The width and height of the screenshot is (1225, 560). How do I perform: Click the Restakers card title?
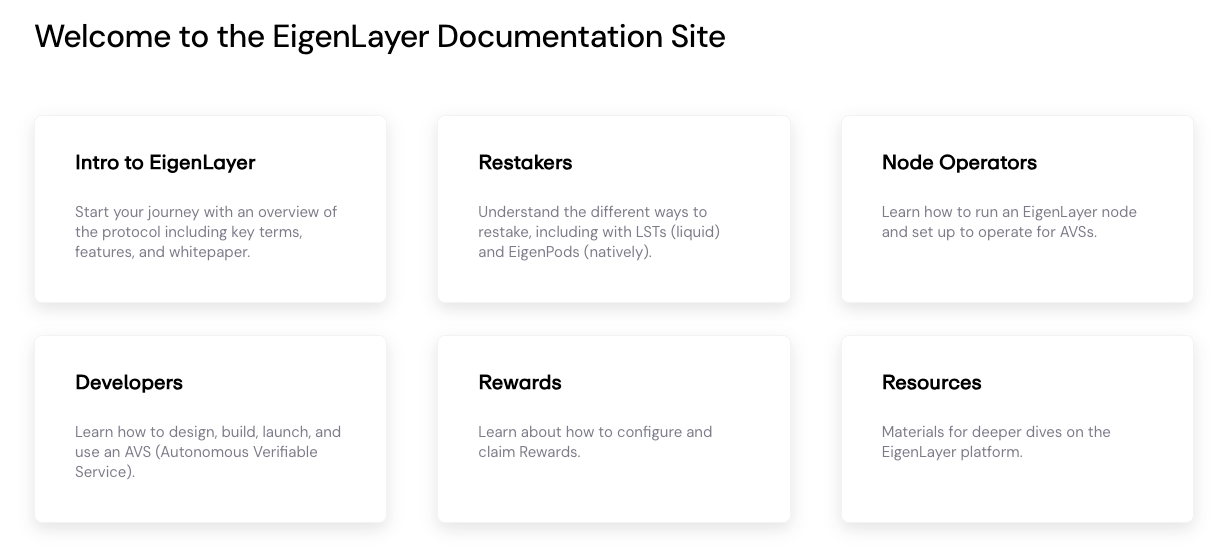[525, 163]
